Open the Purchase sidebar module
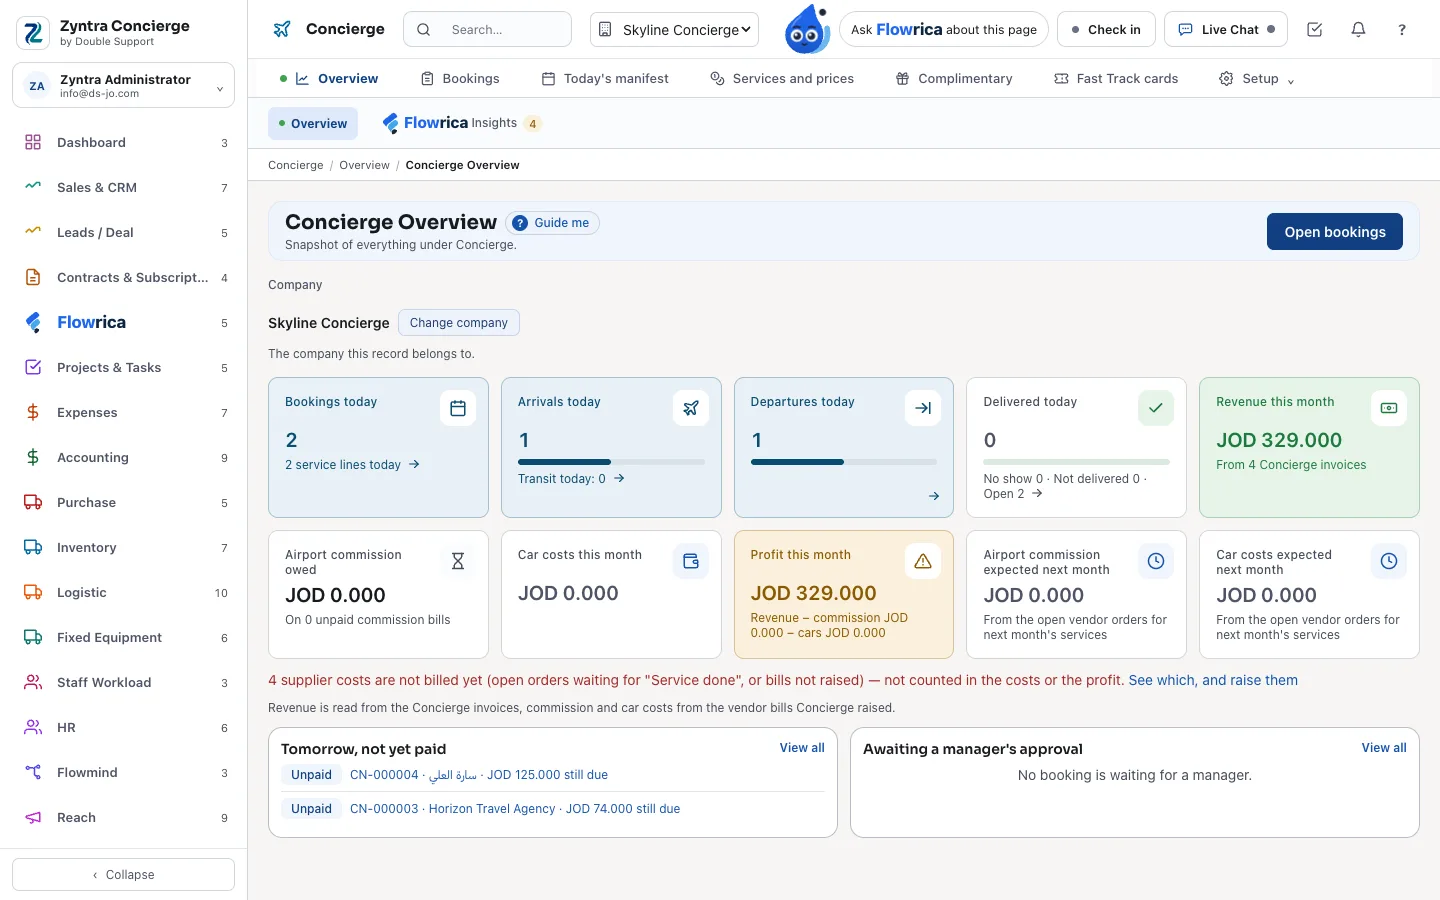 click(123, 502)
